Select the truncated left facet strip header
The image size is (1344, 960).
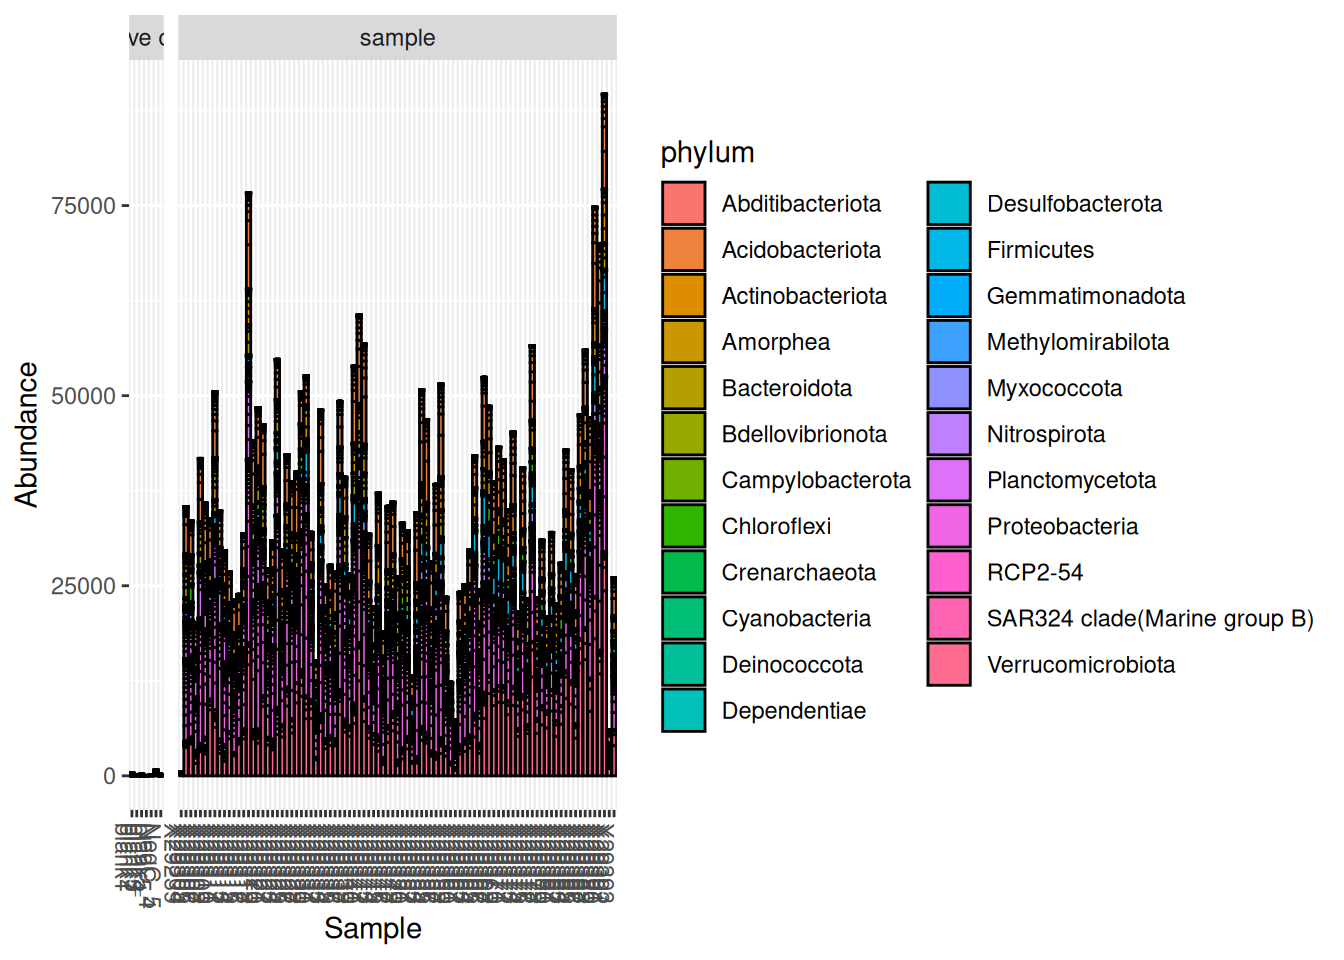tap(146, 38)
